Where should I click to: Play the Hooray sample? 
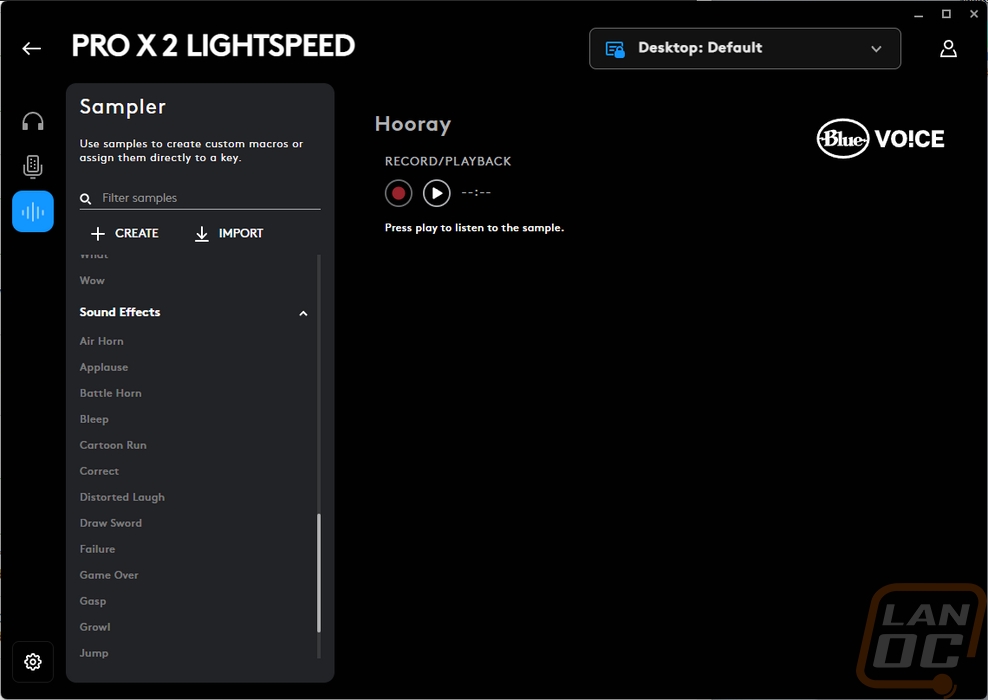click(x=437, y=193)
